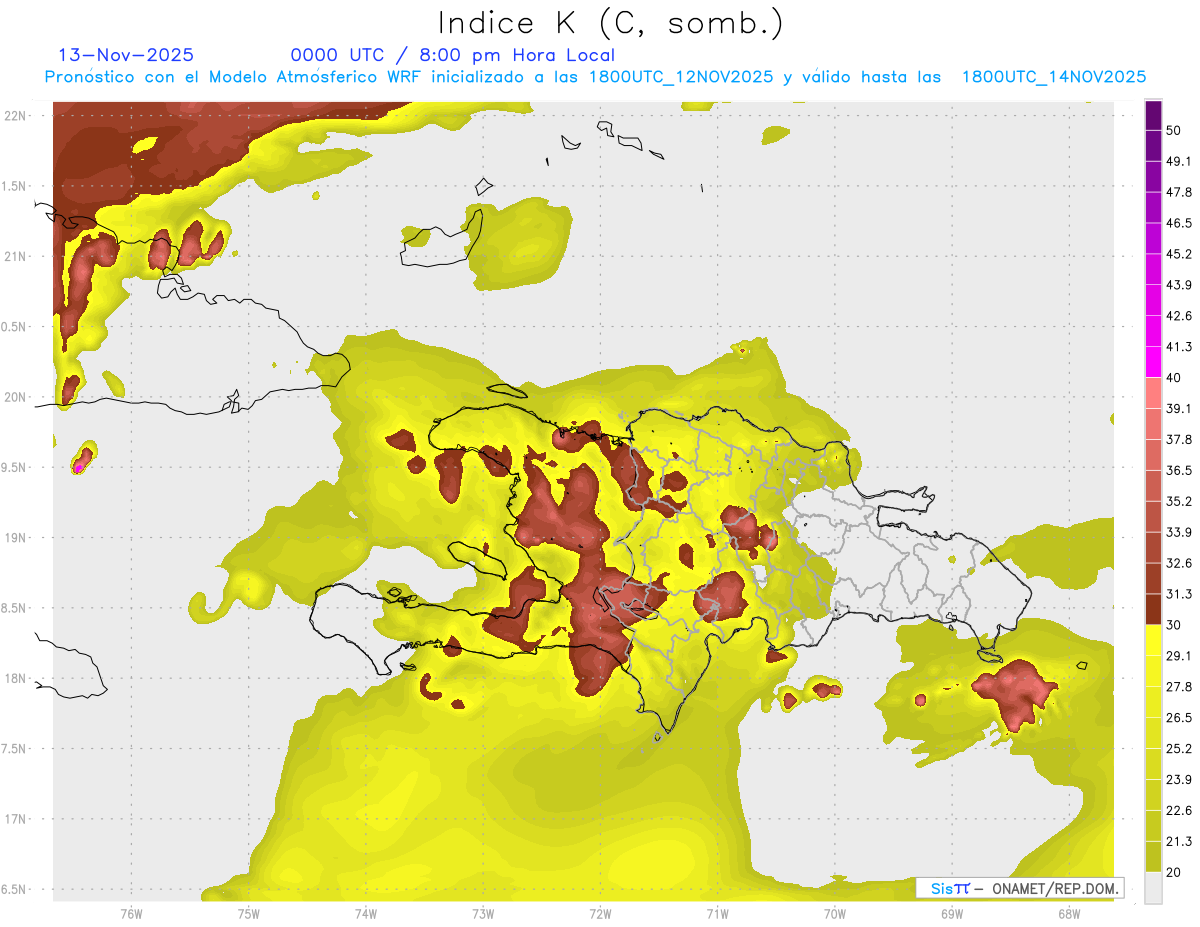Select the '35.2' colorbar value
This screenshot has height=927, width=1200.
point(1179,501)
